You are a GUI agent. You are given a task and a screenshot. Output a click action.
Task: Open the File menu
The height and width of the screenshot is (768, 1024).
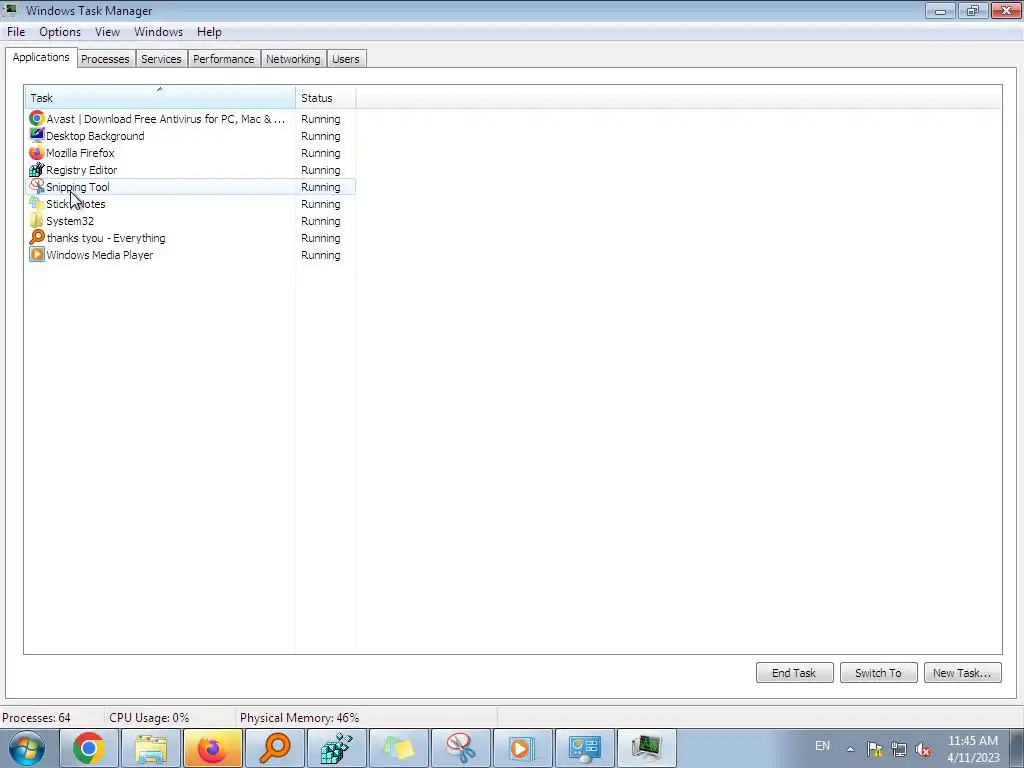click(16, 32)
